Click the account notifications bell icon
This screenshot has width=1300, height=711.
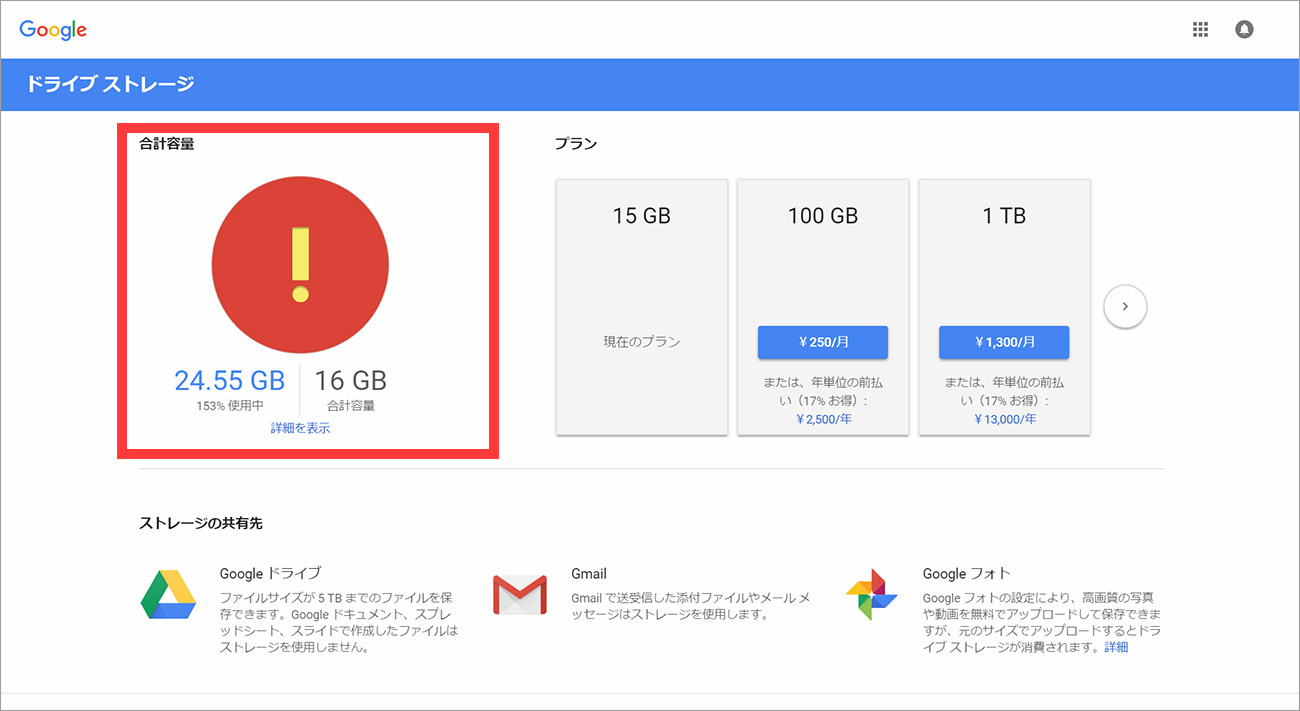(x=1244, y=30)
